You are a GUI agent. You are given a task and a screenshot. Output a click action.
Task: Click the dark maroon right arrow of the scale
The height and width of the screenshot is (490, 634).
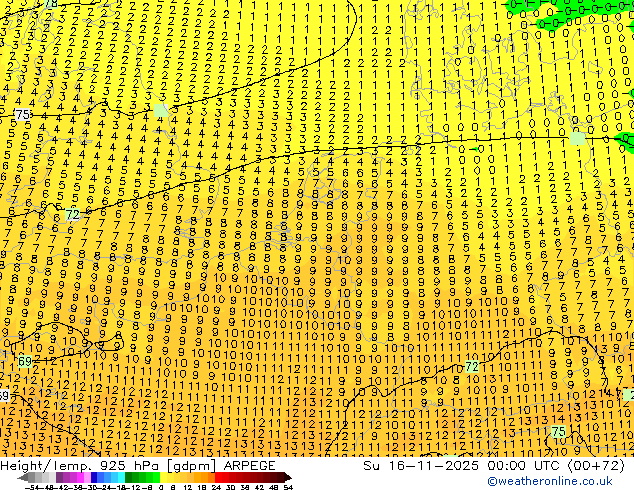[288, 478]
